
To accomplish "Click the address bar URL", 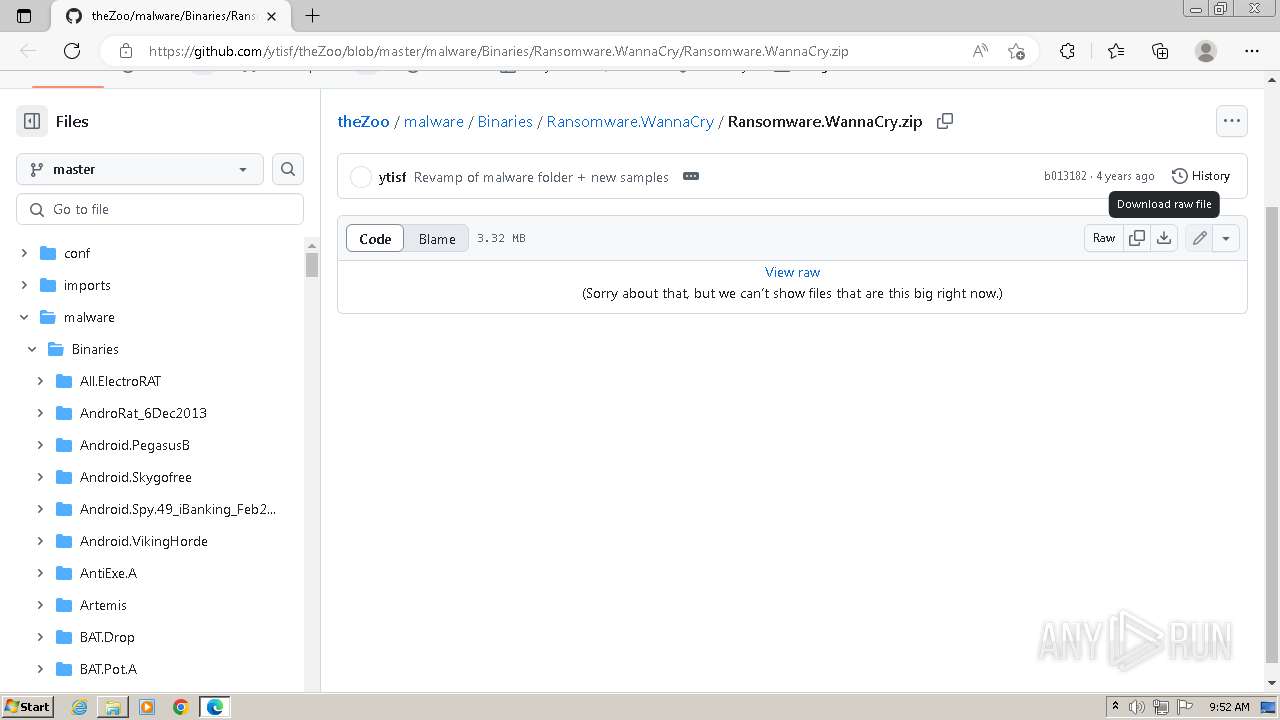I will (498, 51).
